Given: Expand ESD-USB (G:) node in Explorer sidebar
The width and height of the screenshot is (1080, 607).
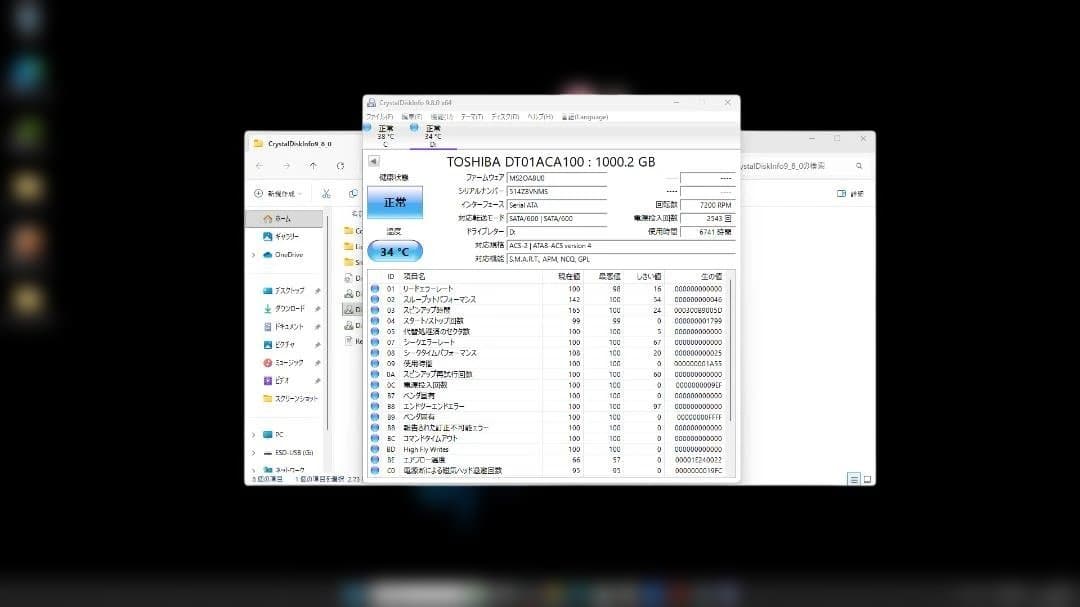Looking at the screenshot, I should [253, 453].
